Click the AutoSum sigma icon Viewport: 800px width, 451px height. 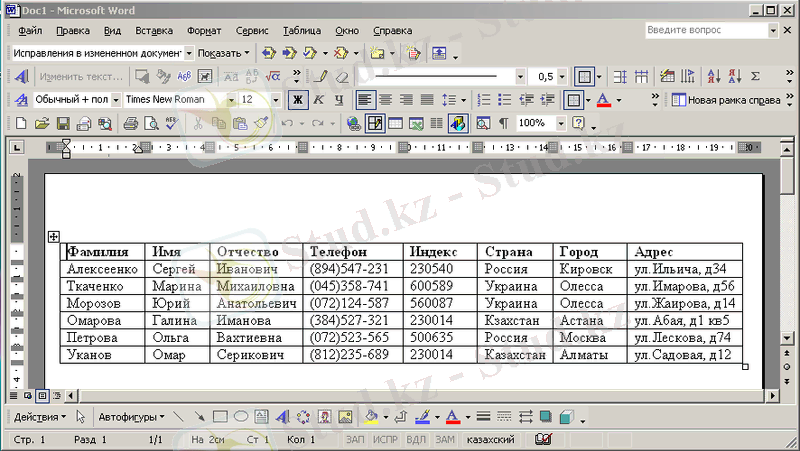pos(755,76)
